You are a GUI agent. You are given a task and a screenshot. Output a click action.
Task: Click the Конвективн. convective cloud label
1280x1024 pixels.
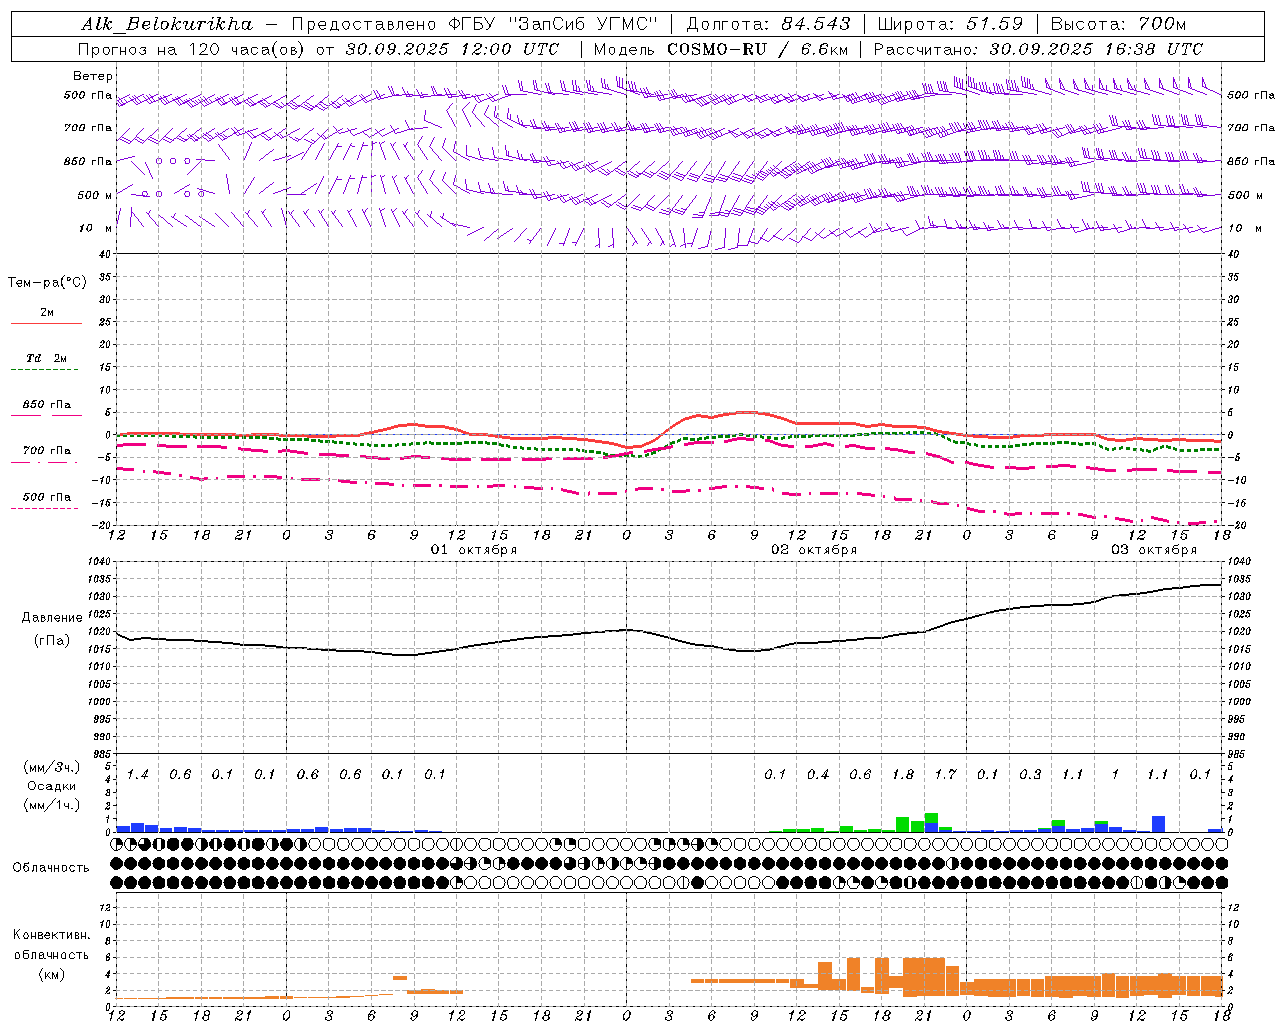click(51, 935)
